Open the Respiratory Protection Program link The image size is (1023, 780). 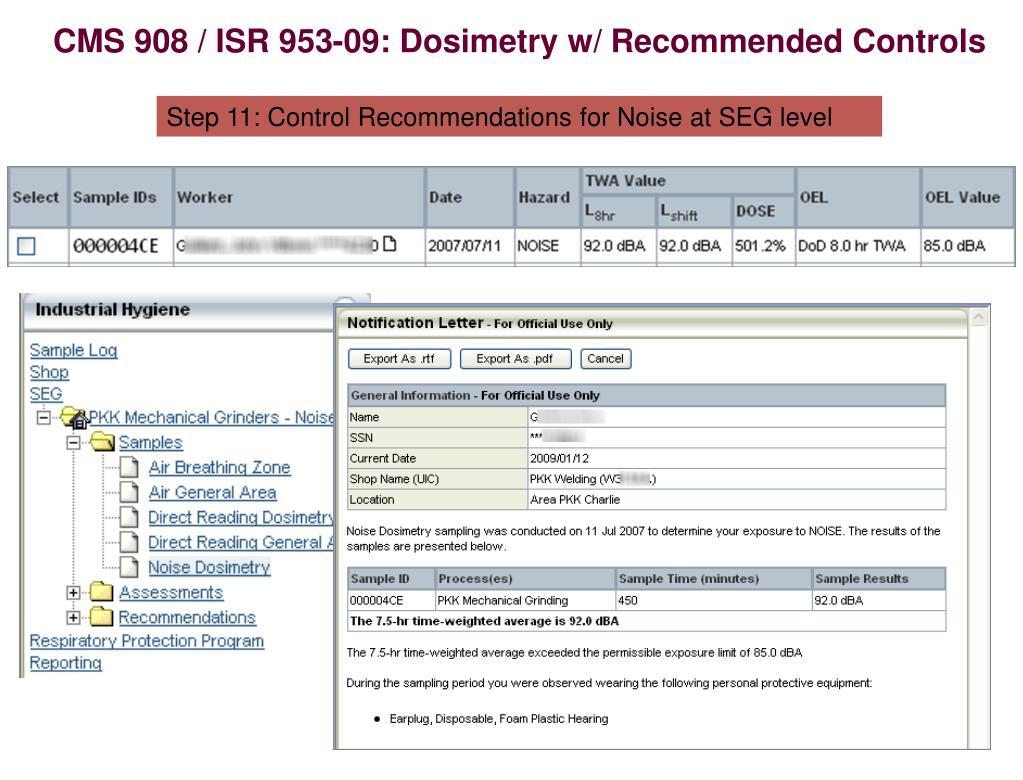(x=147, y=641)
